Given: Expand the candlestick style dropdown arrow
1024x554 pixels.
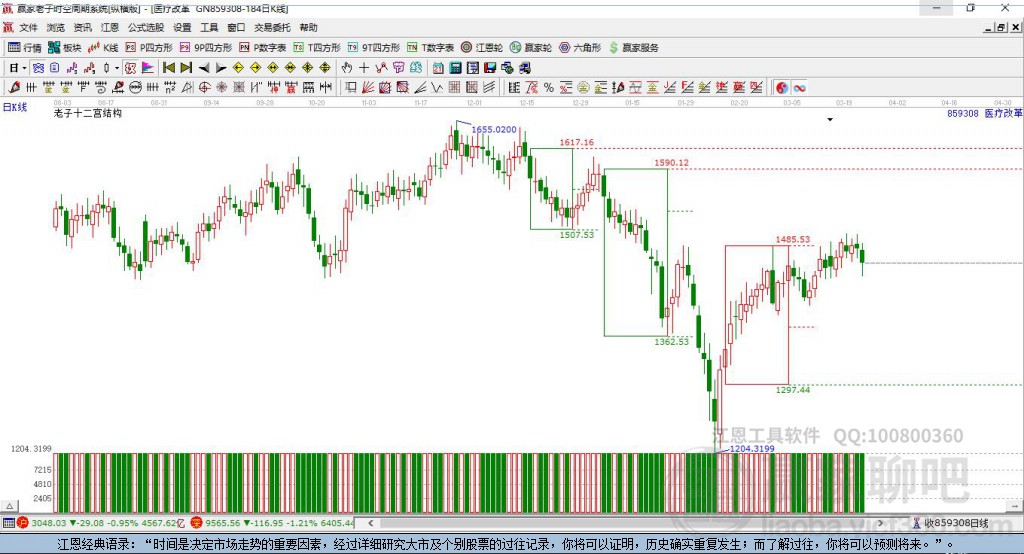Looking at the screenshot, I should point(117,68).
